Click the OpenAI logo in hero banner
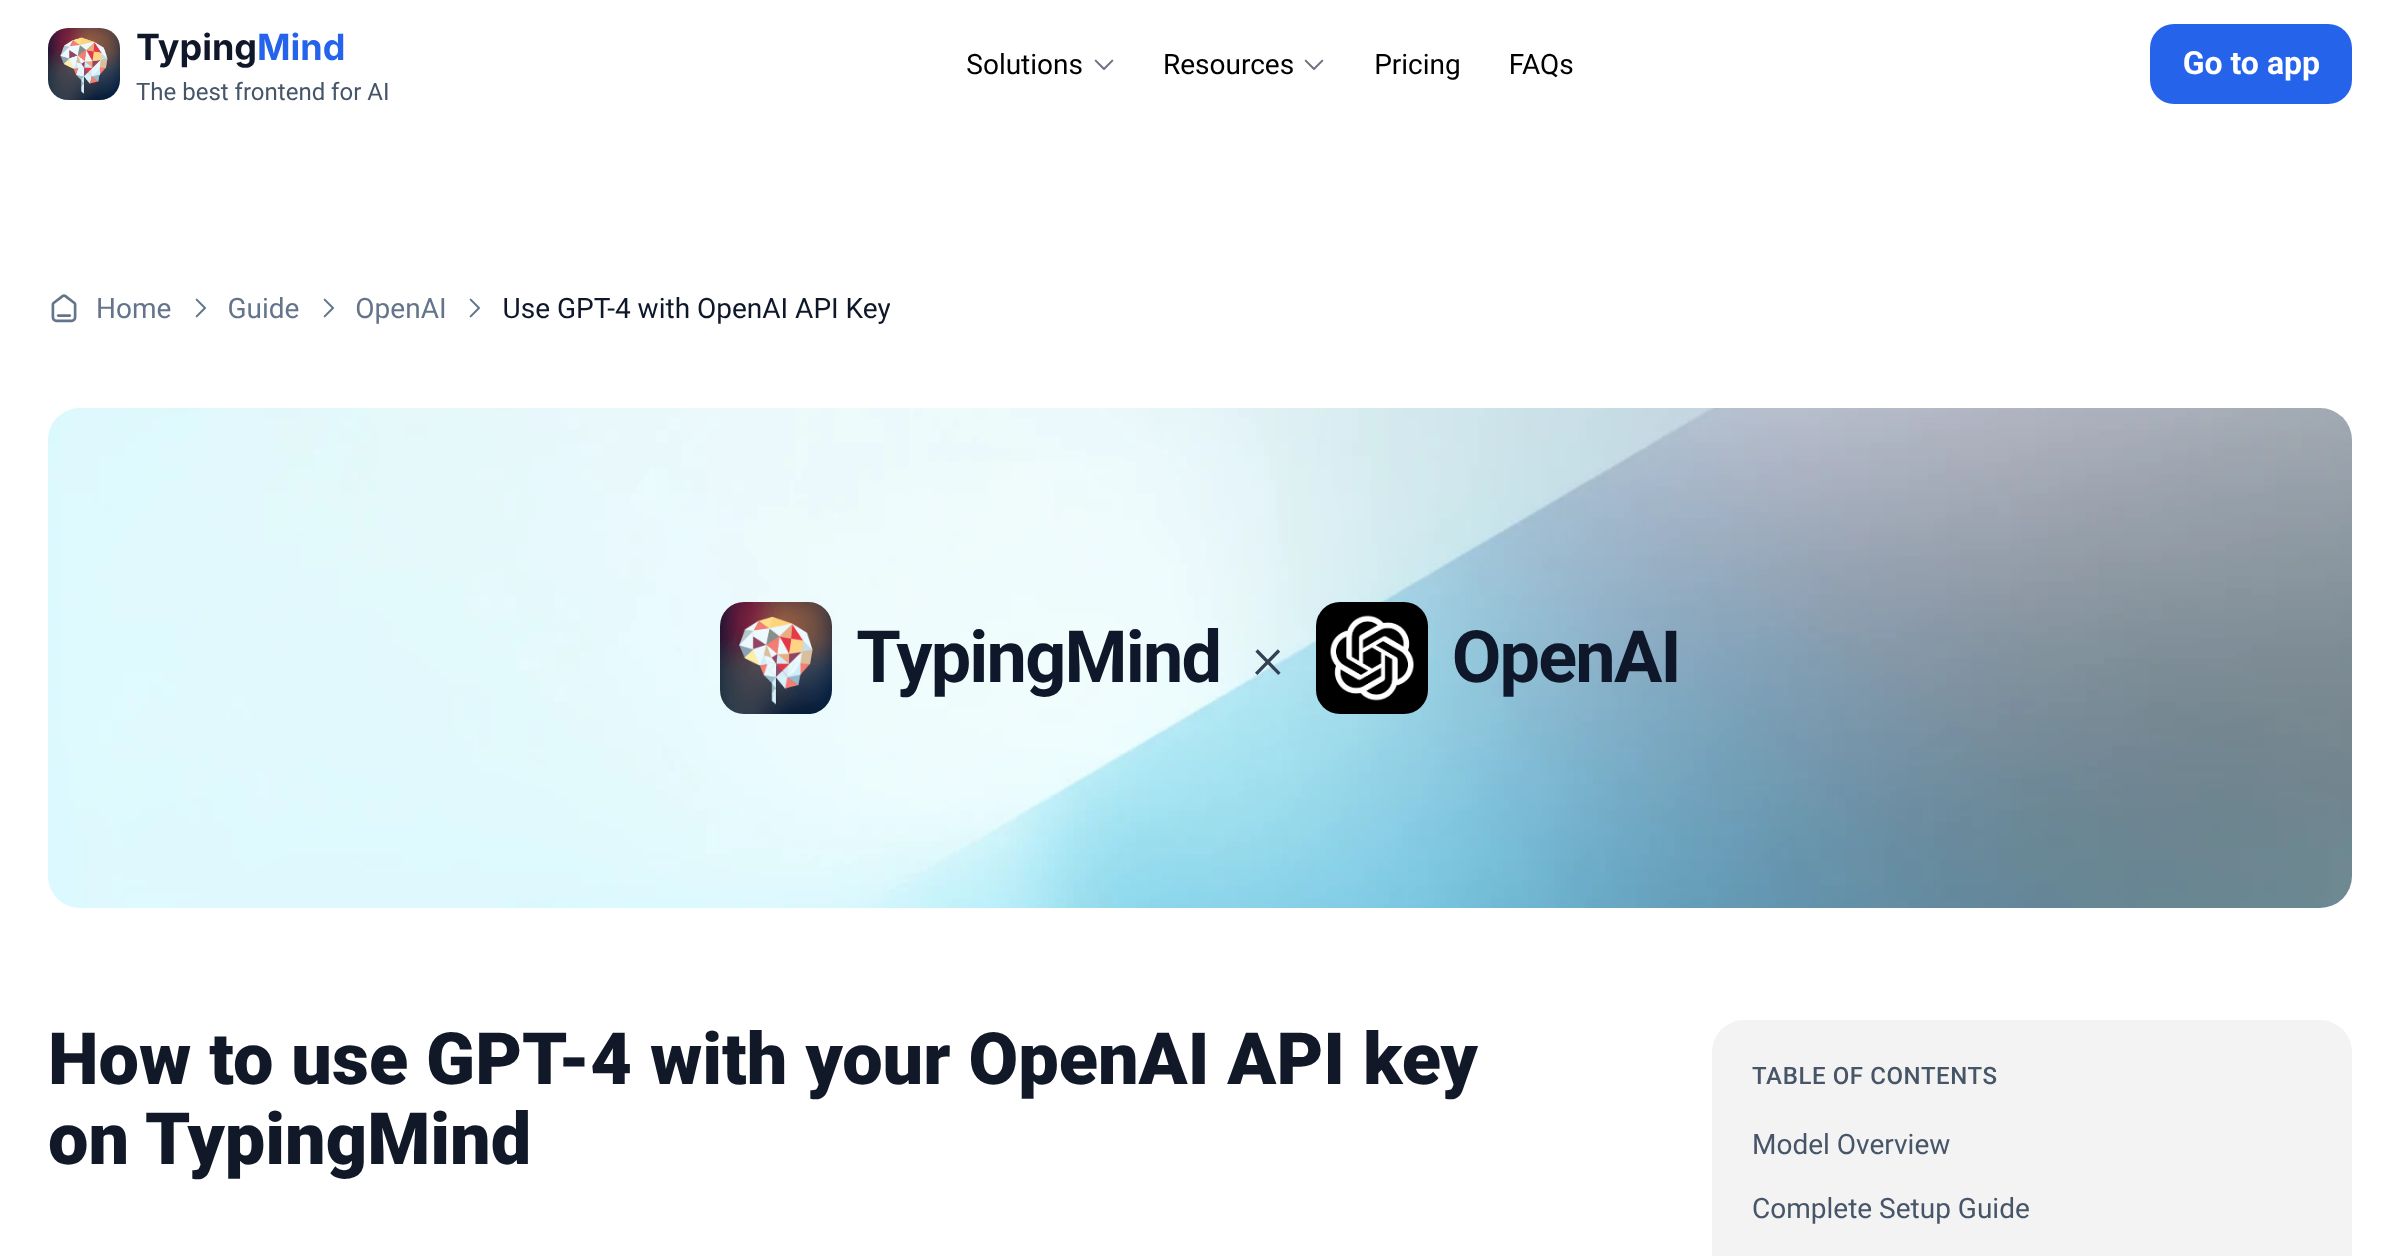Viewport: 2400px width, 1256px height. [1372, 658]
